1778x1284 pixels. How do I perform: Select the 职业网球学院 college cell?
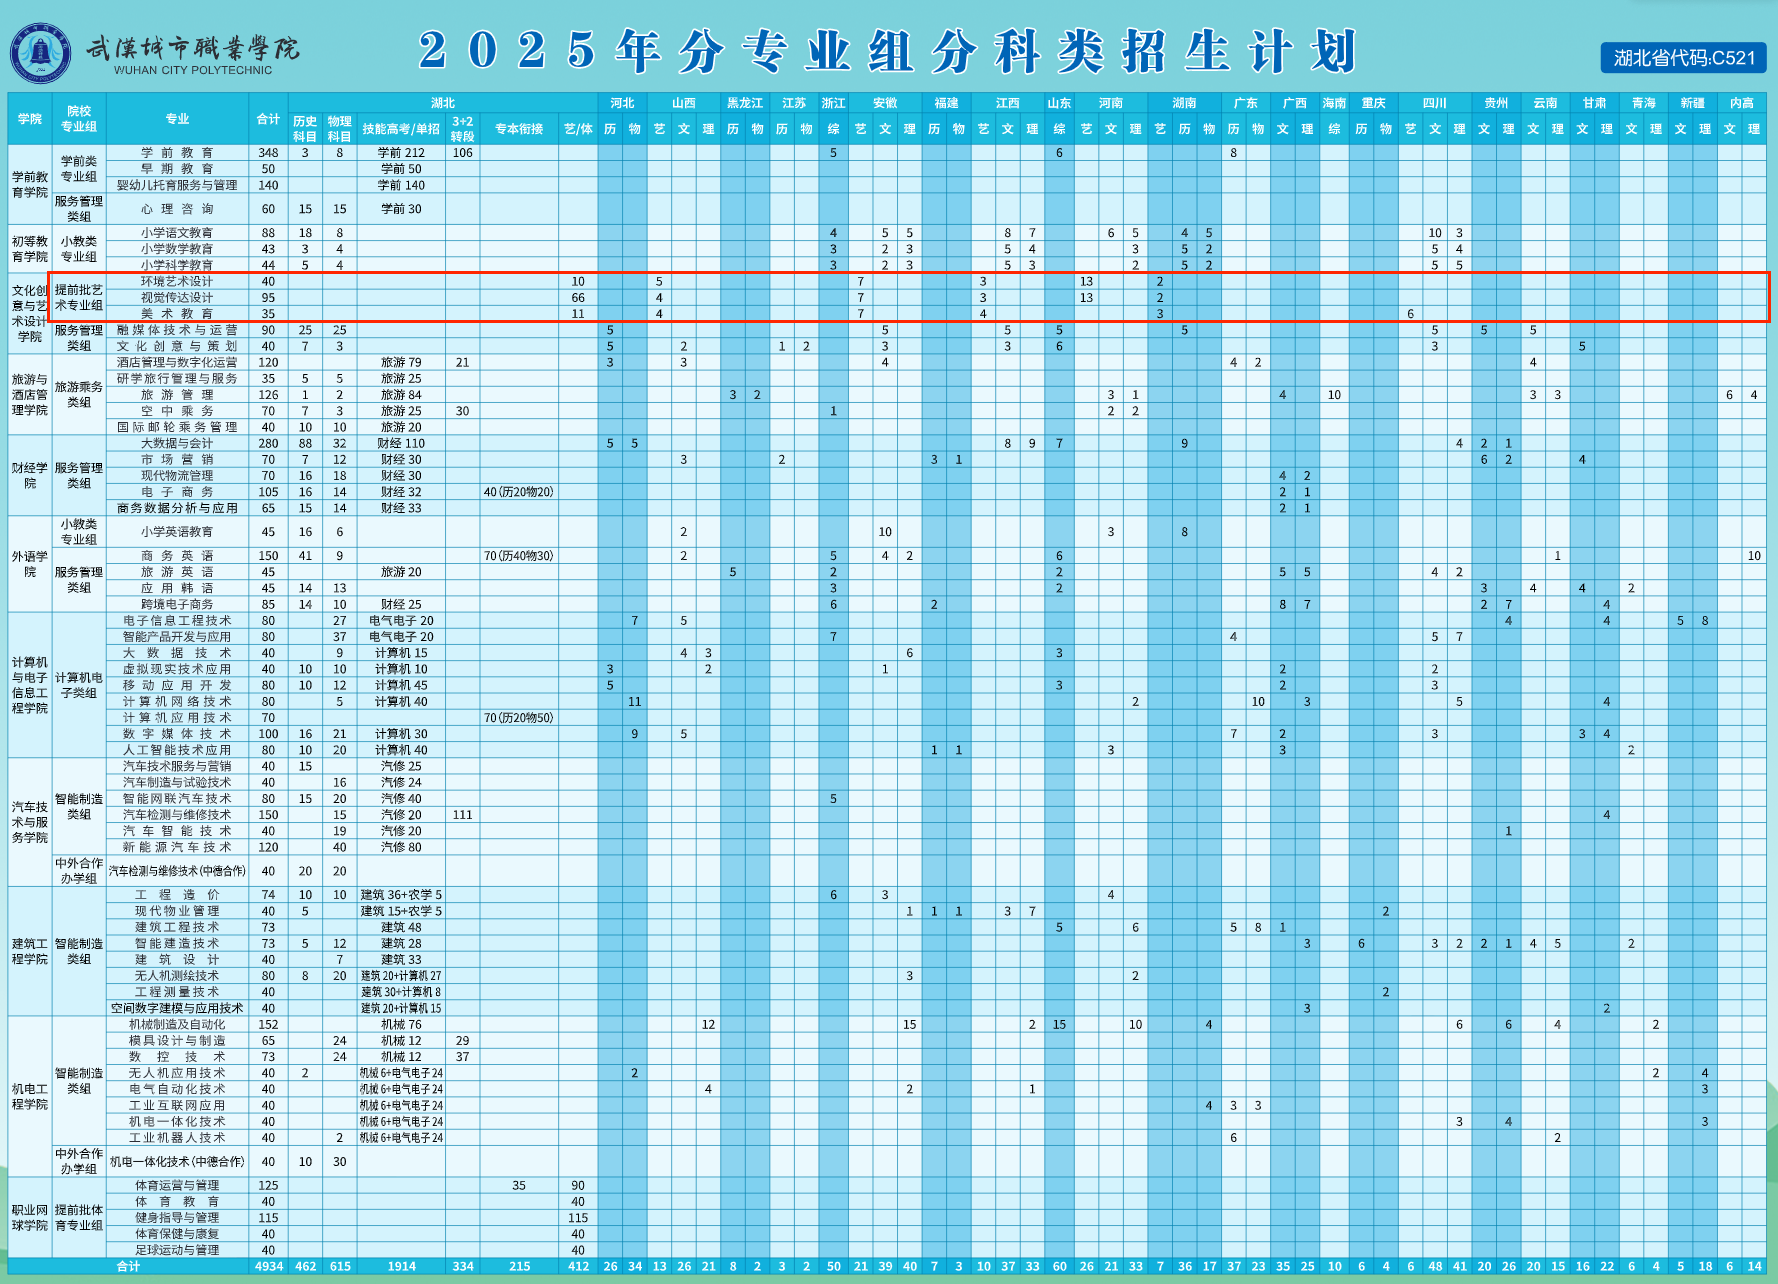tap(30, 1217)
